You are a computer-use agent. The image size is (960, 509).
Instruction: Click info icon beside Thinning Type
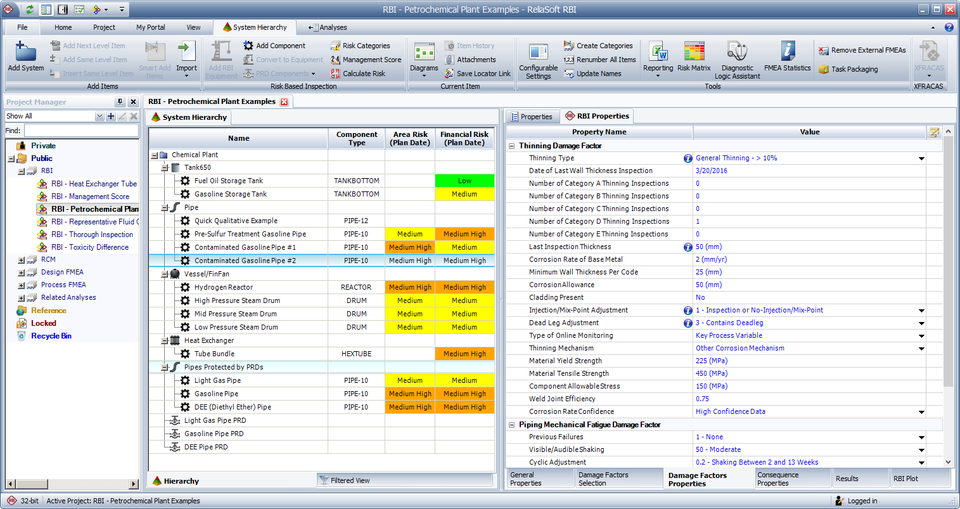point(688,158)
